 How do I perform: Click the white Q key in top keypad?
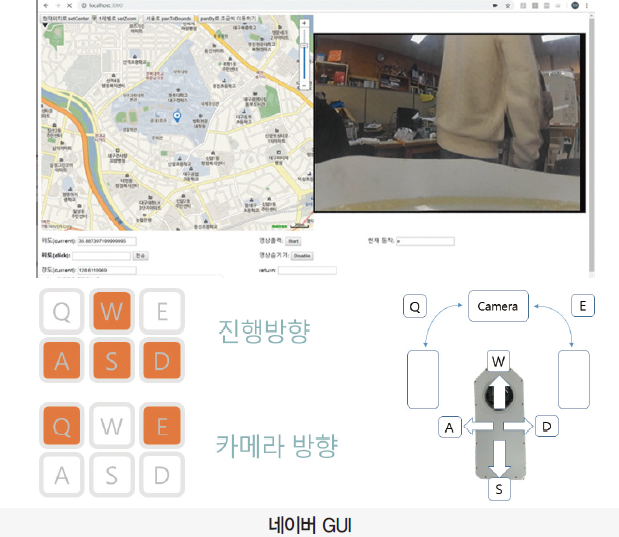[x=62, y=311]
